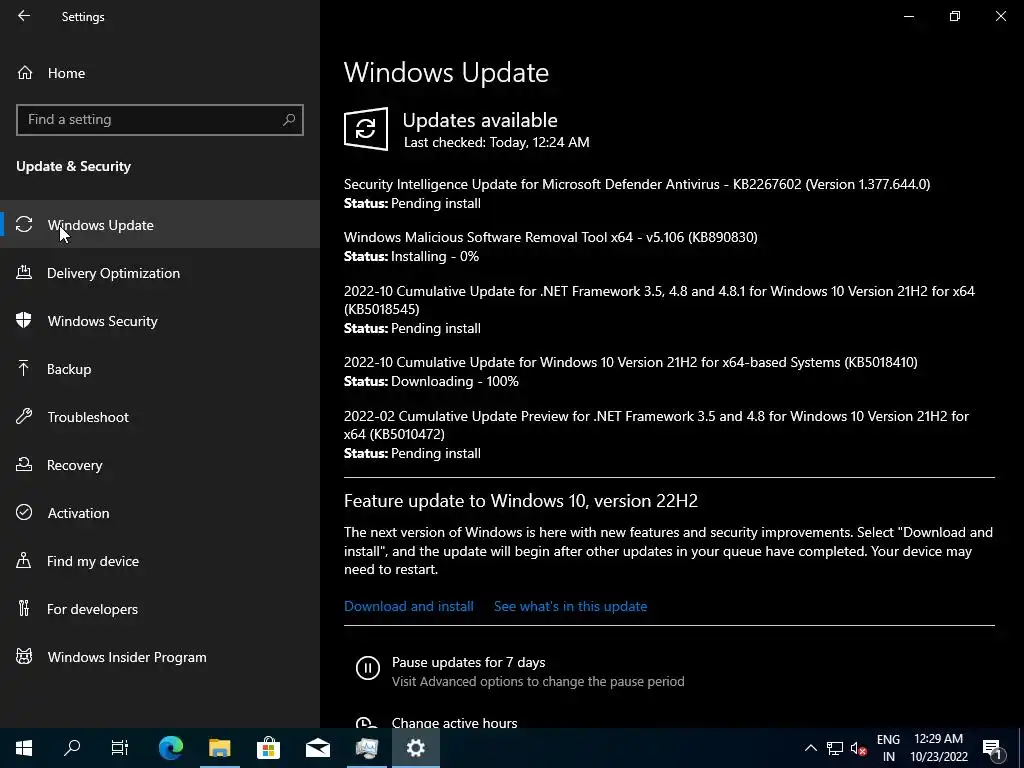Click the Backup up-arrow icon

point(24,368)
